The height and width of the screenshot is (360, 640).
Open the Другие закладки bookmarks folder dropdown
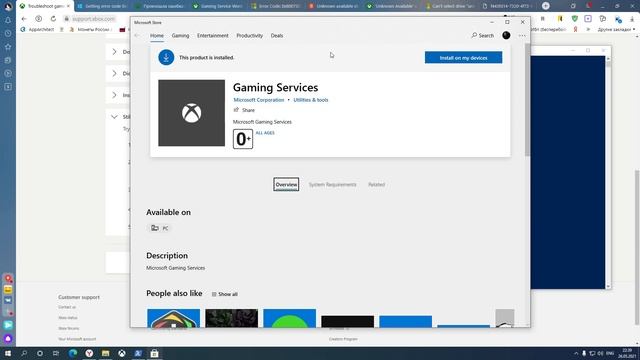click(x=616, y=29)
